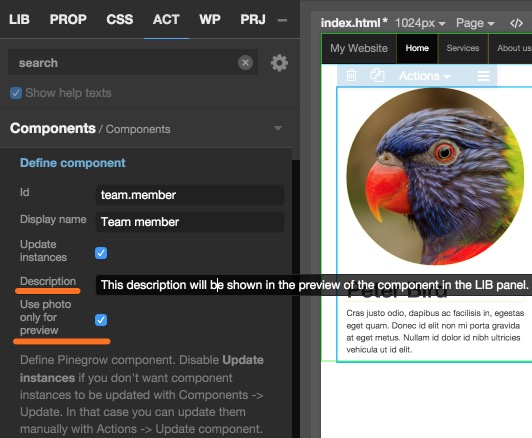Viewport: 532px width, 438px height.
Task: Switch to the WP tab
Action: [210, 19]
